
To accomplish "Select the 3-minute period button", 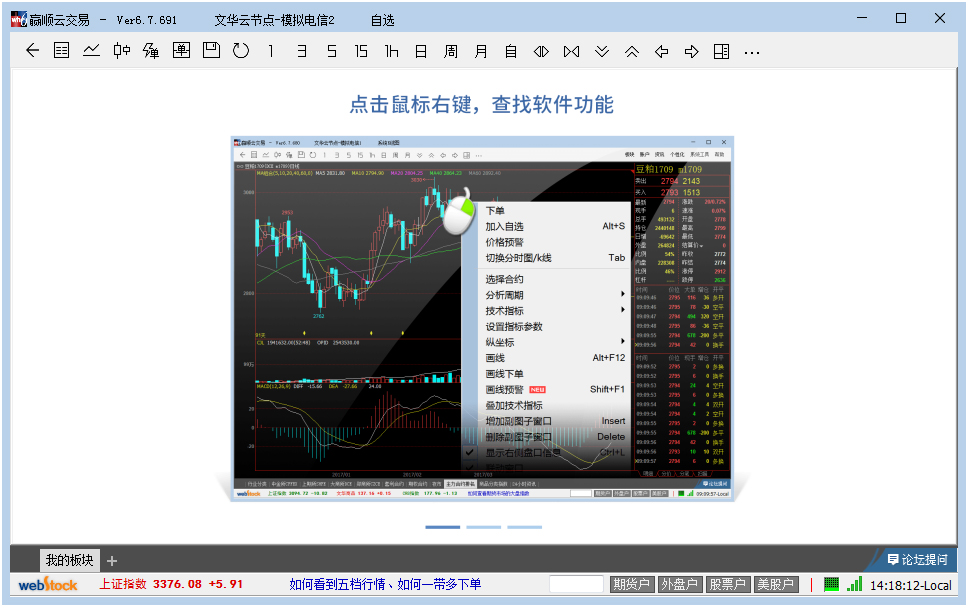I will coord(302,51).
